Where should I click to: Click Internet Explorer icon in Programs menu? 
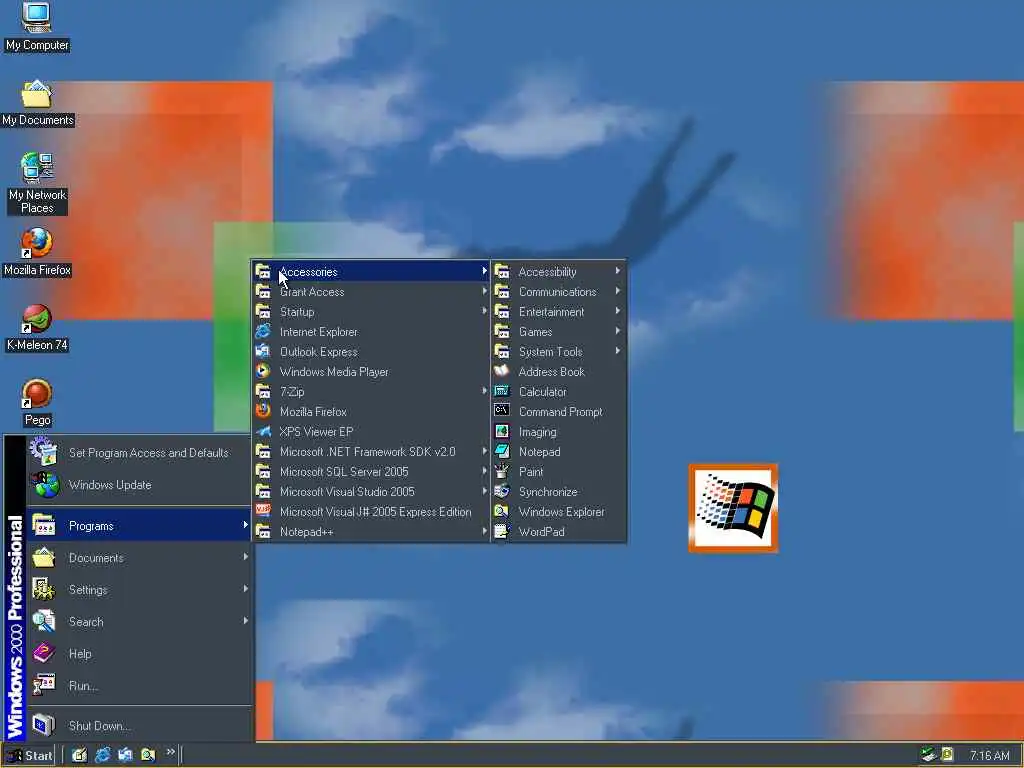263,331
